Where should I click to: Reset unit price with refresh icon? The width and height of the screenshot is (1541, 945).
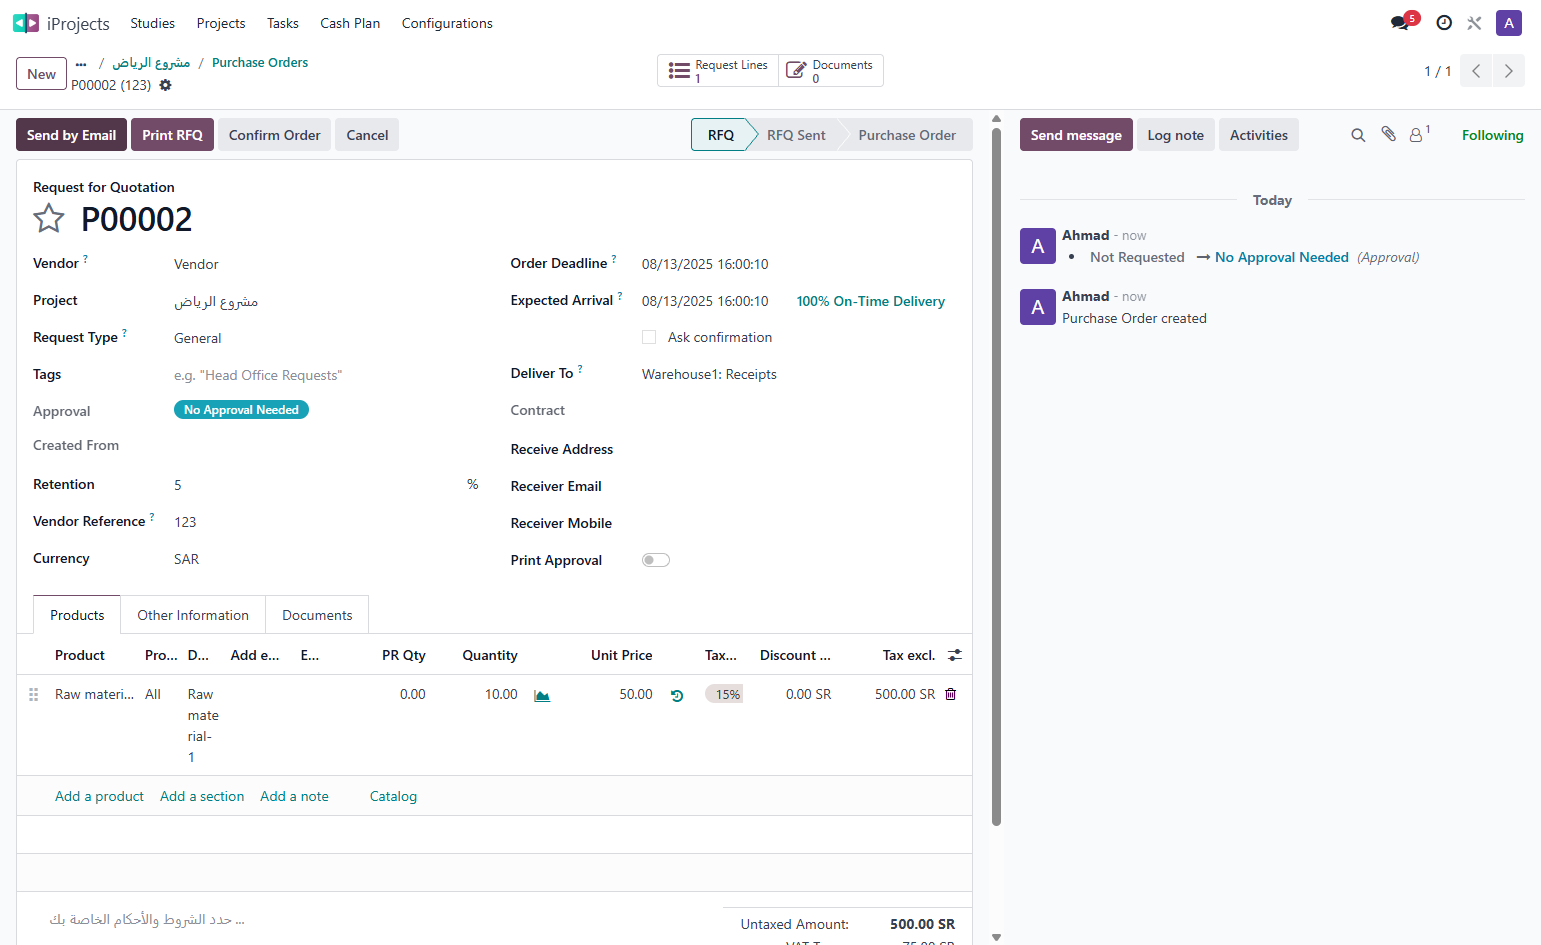(677, 696)
